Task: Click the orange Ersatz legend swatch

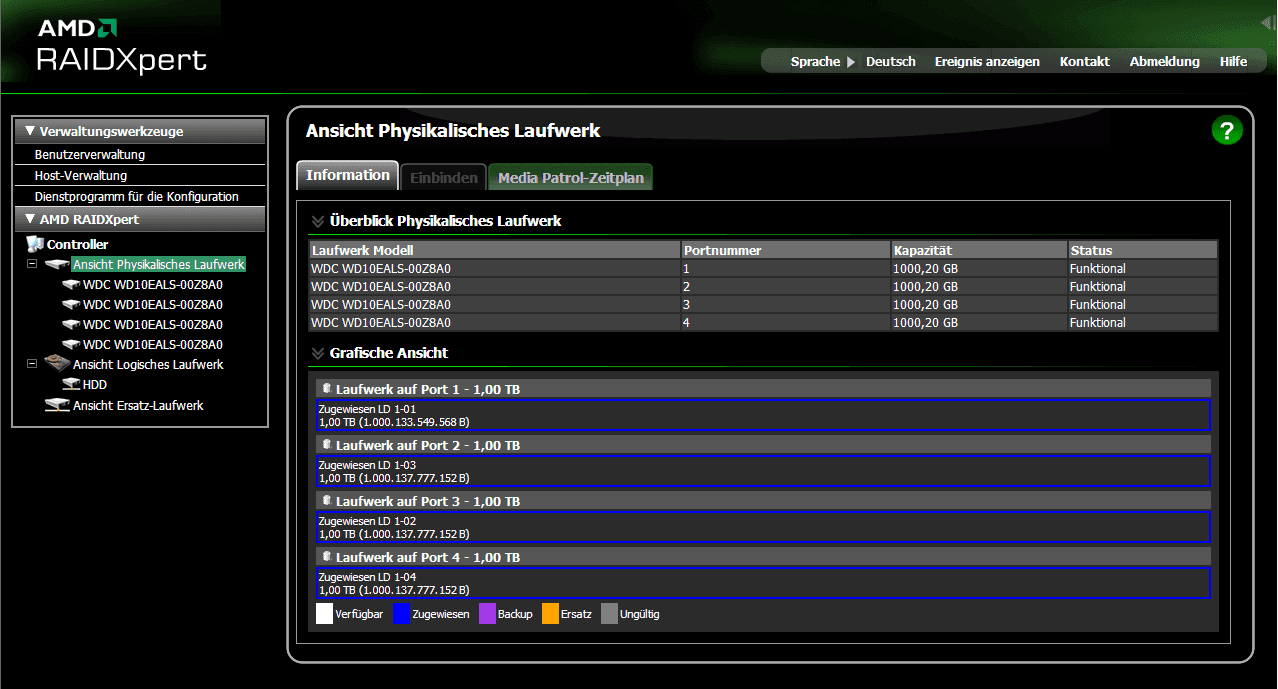Action: click(x=550, y=613)
